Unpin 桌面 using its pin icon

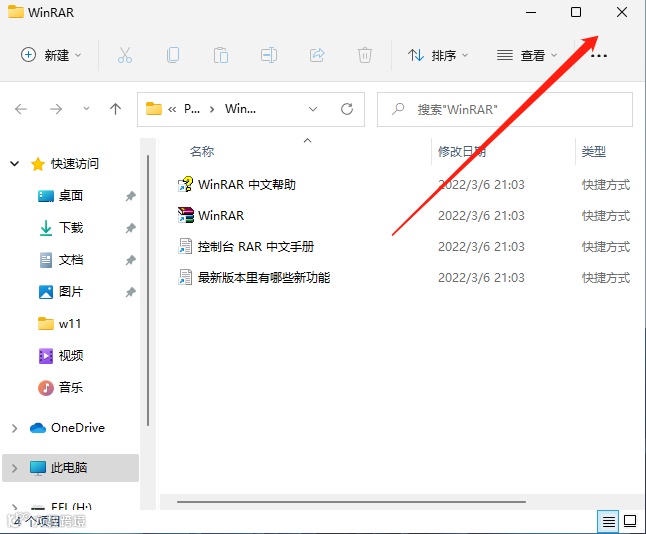130,196
